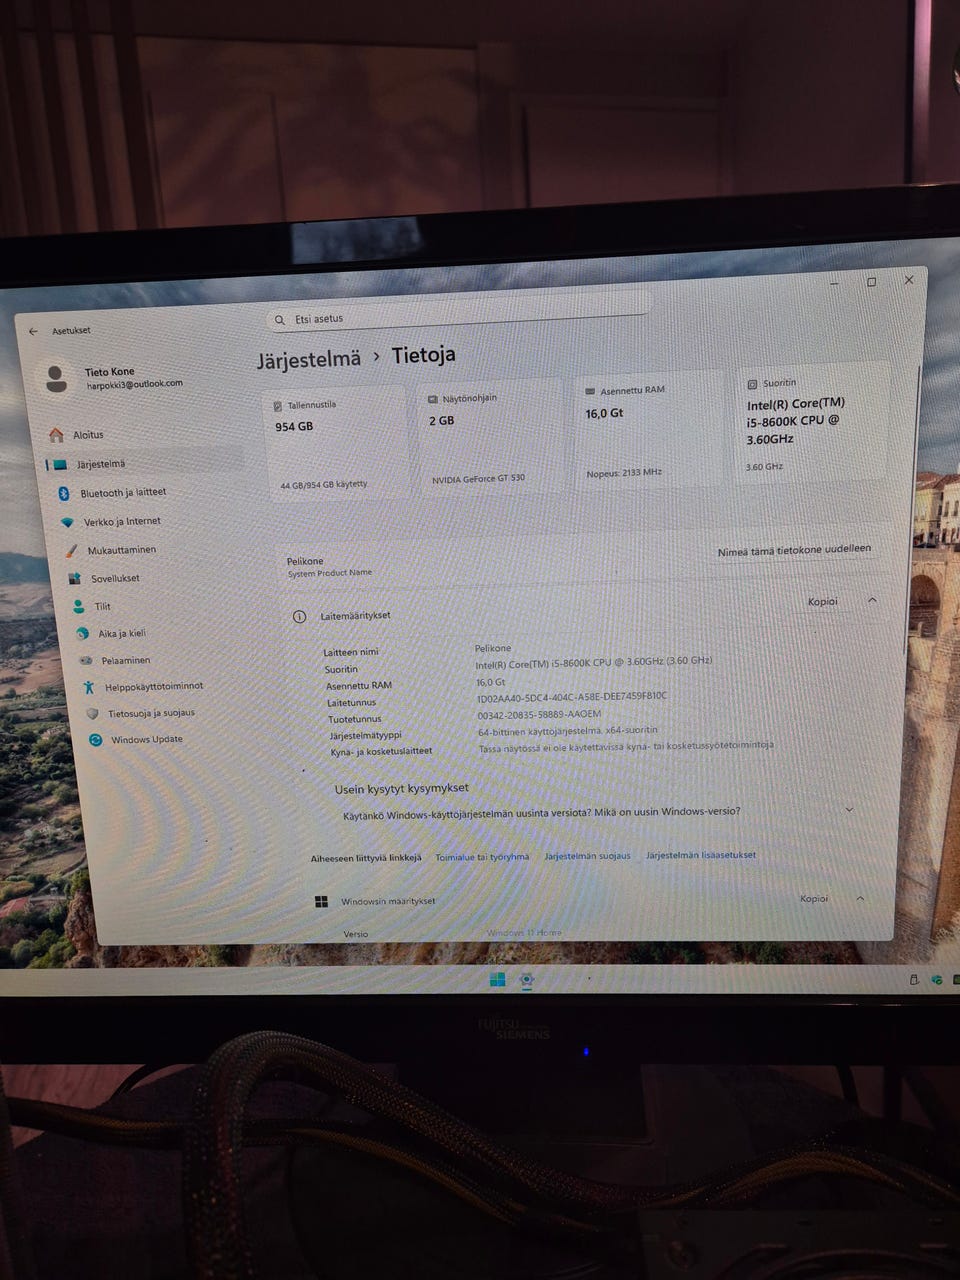Click the Verkko ja Internet wifi icon
The height and width of the screenshot is (1280, 960).
click(x=67, y=522)
